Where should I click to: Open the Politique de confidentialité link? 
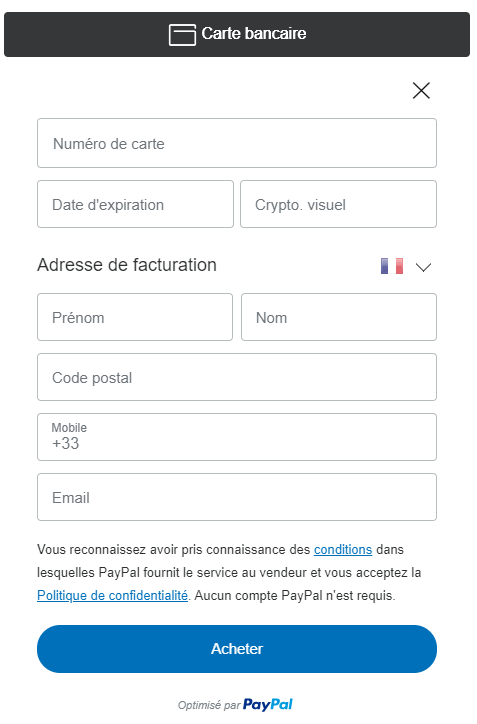113,596
